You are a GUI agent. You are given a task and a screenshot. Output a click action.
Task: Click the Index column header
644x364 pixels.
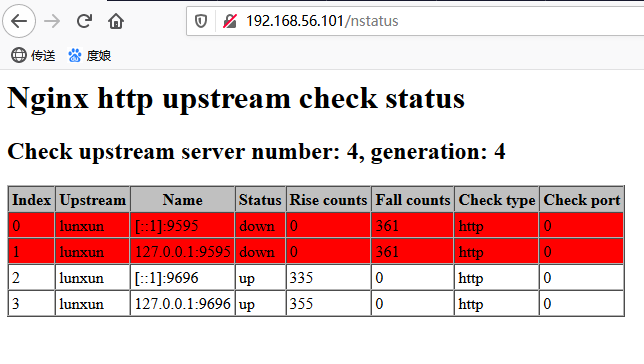[x=31, y=200]
